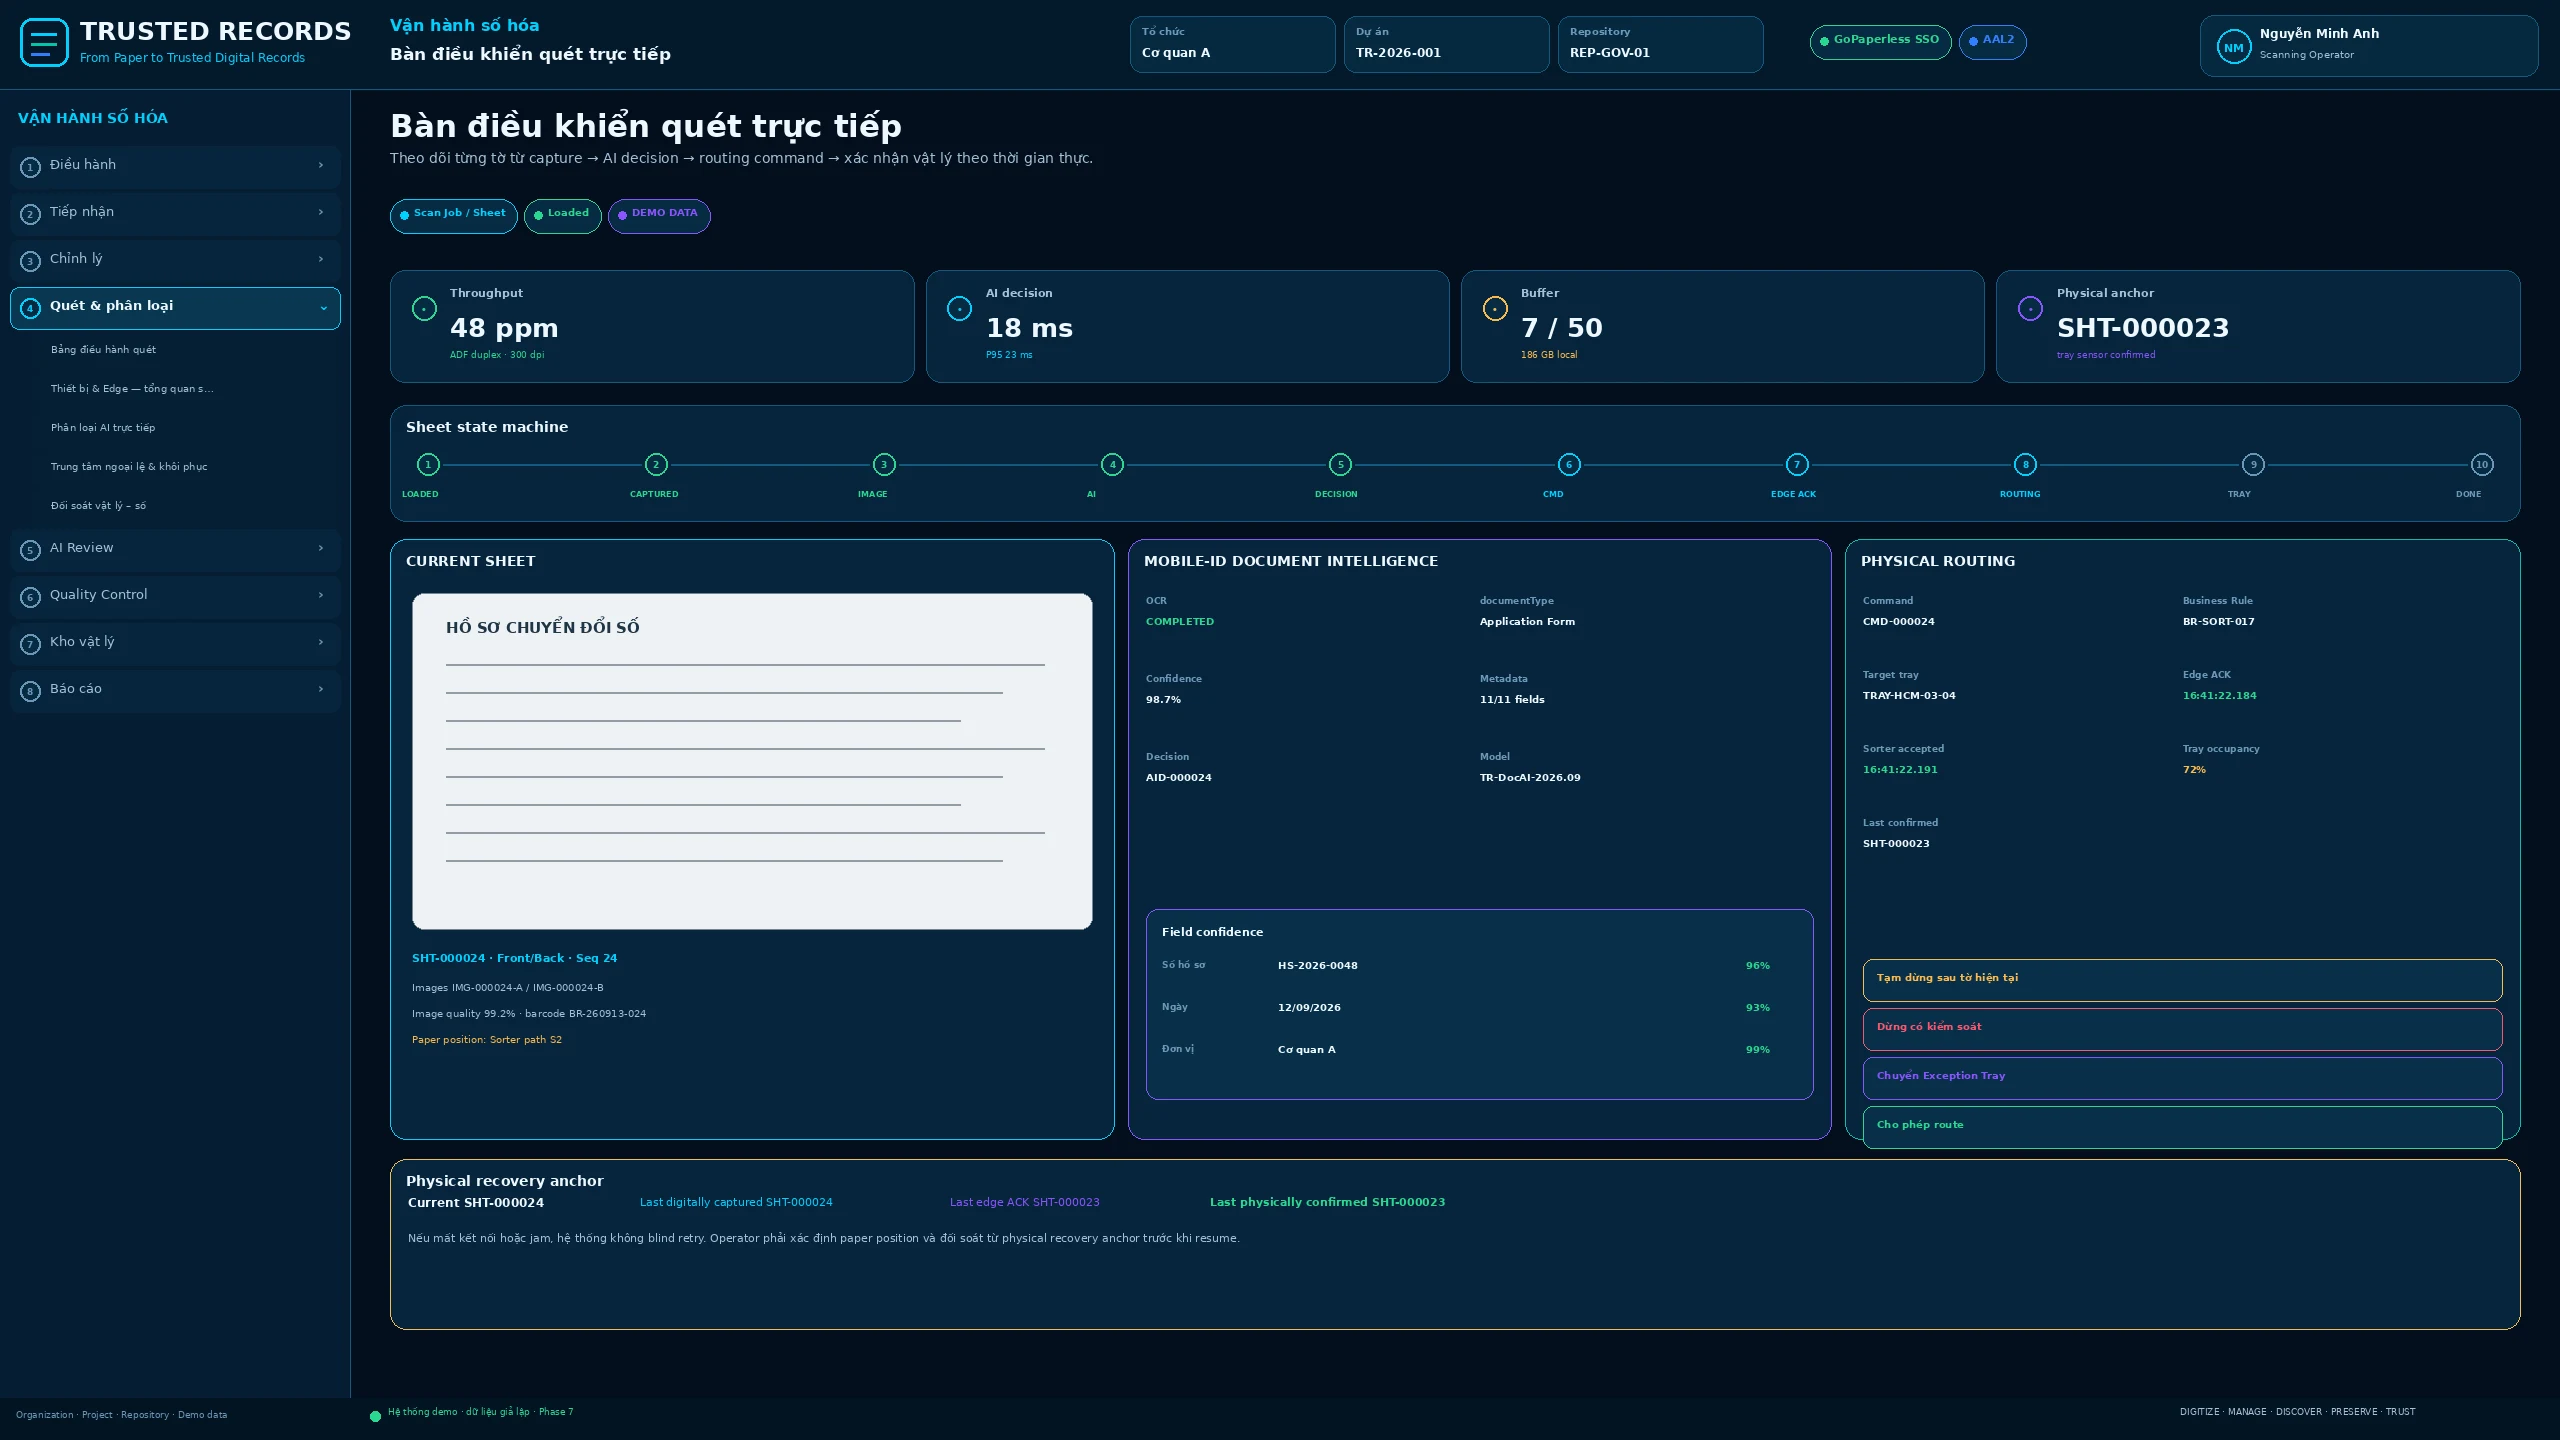
Task: Click the number 5 icon beside AI Review
Action: (30, 550)
